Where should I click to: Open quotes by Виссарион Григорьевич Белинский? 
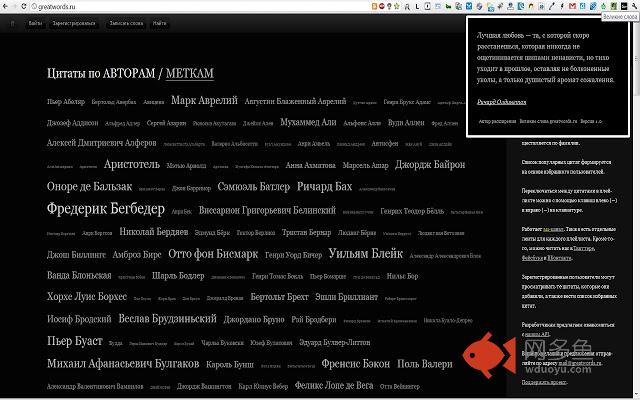tap(267, 210)
